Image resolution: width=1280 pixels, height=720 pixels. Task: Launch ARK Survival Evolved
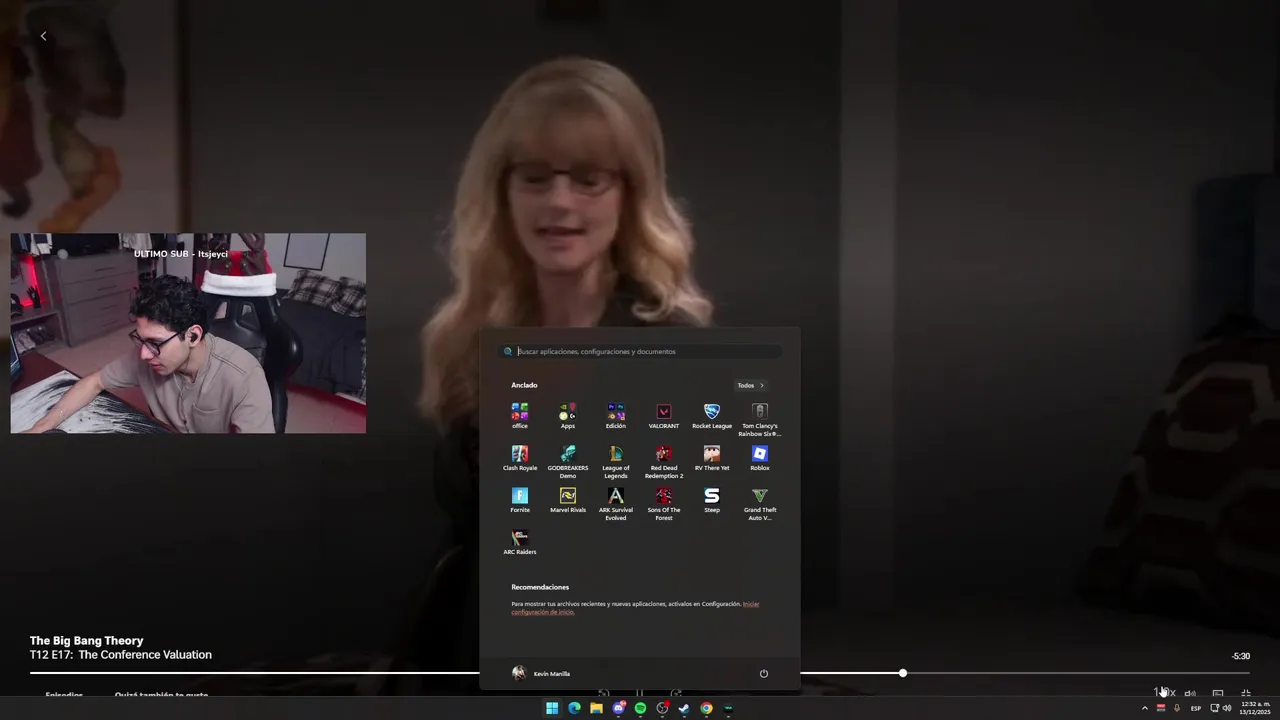click(x=616, y=503)
